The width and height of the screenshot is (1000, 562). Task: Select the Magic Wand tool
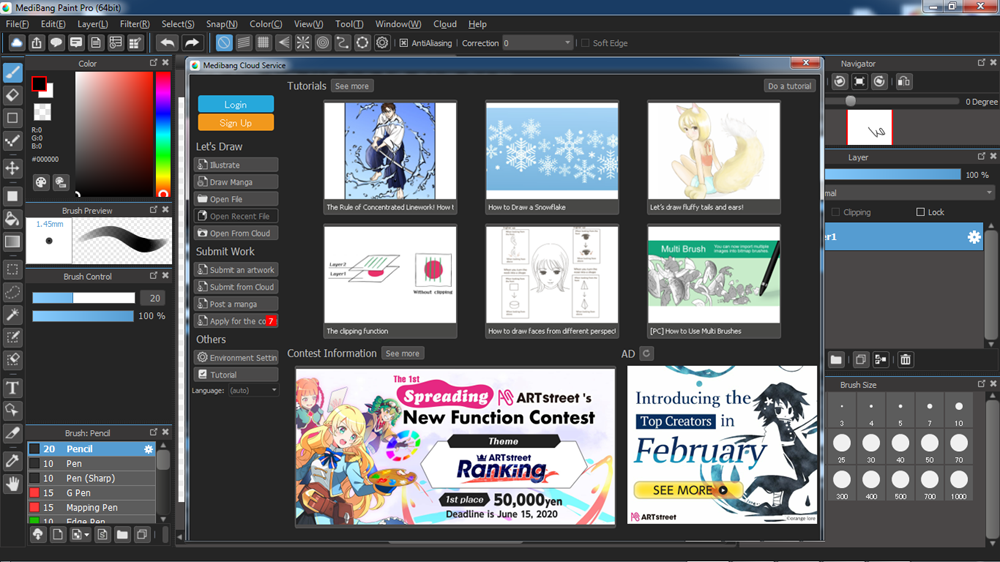pos(12,314)
